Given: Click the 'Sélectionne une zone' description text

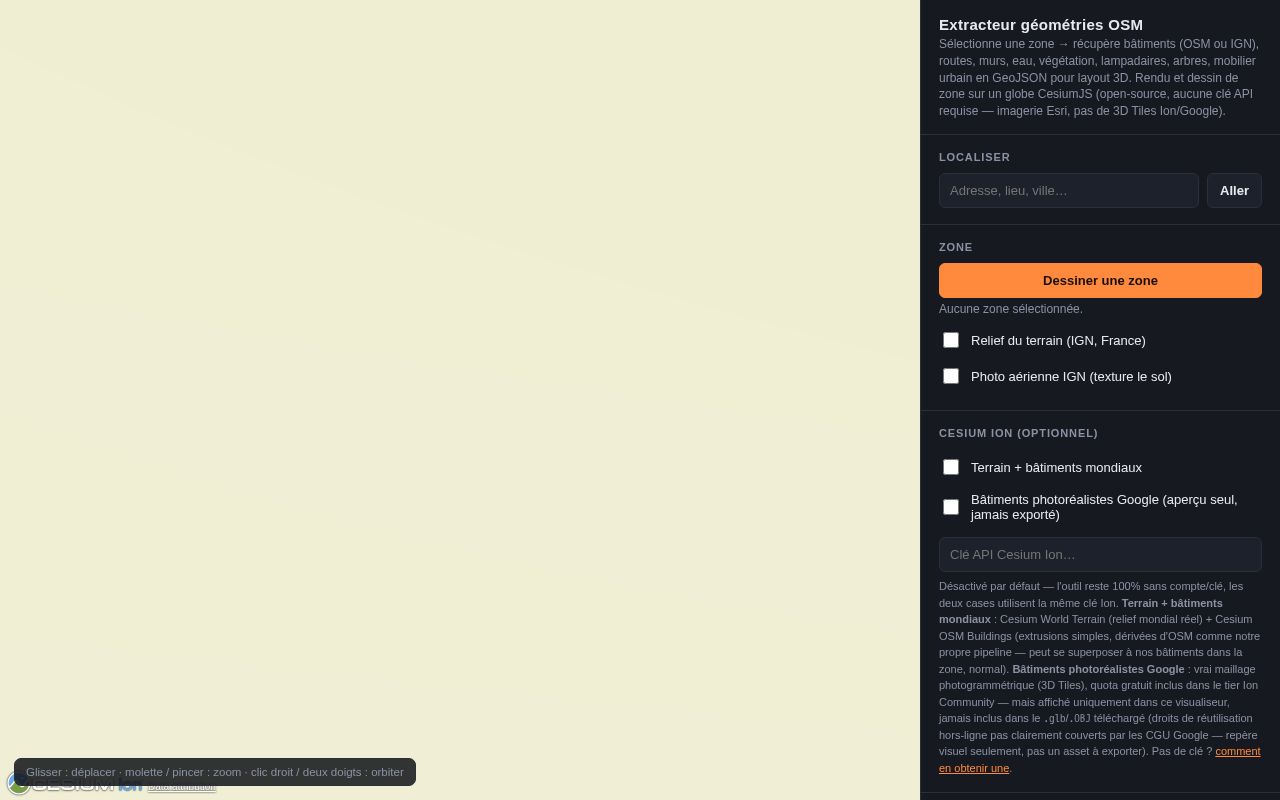Looking at the screenshot, I should tap(1100, 77).
